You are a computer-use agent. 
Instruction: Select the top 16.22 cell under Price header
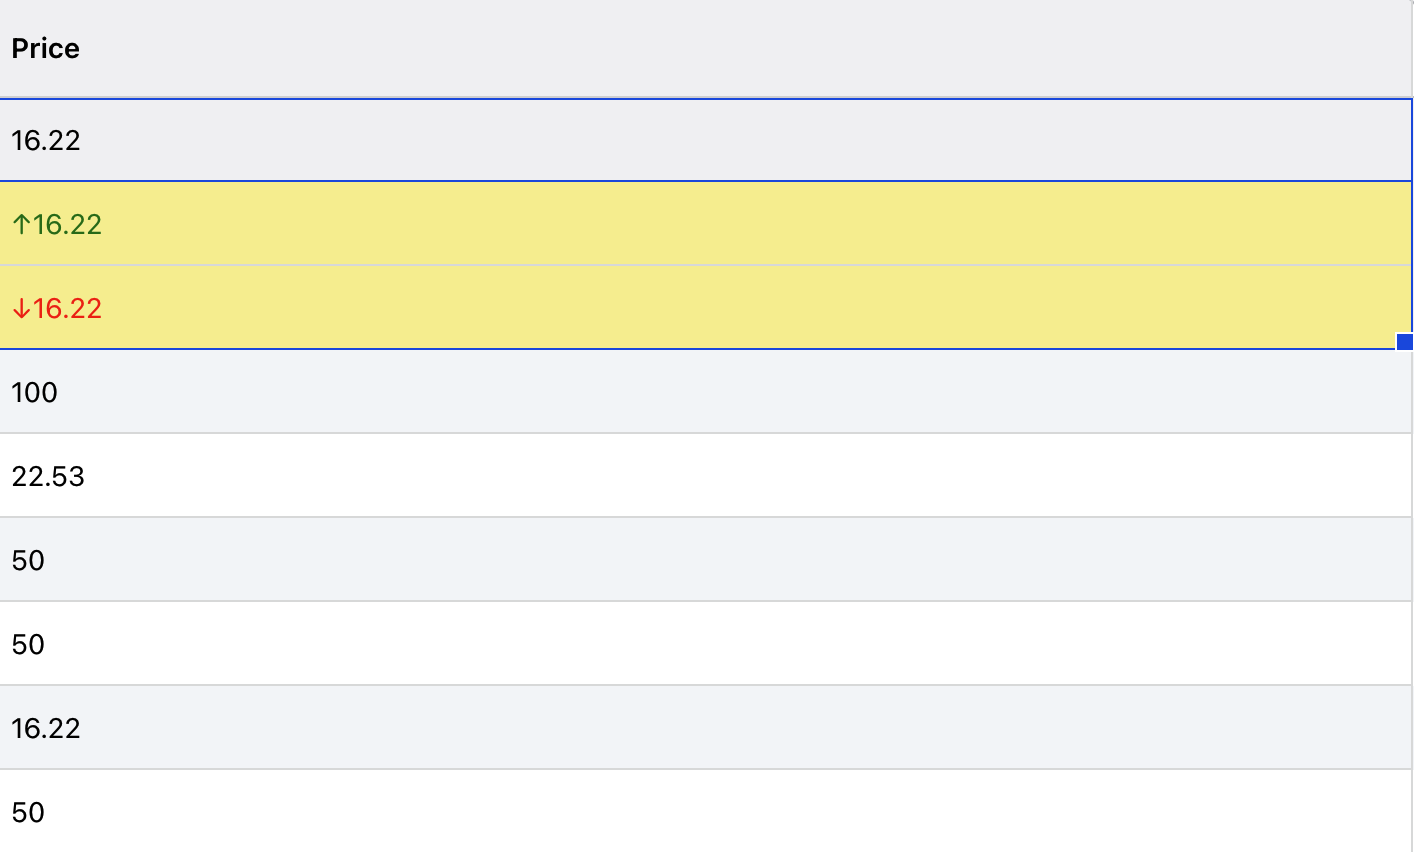pyautogui.click(x=46, y=140)
